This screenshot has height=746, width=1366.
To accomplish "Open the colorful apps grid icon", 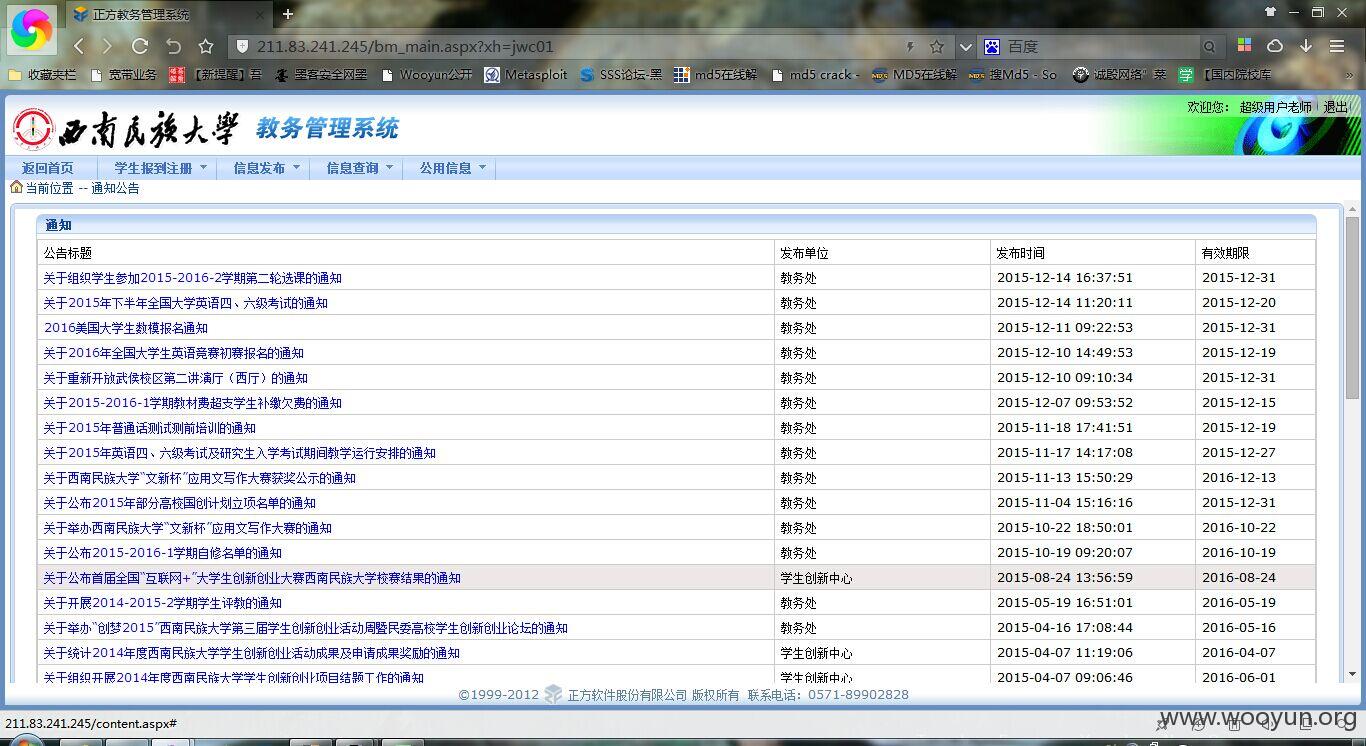I will pyautogui.click(x=1244, y=46).
